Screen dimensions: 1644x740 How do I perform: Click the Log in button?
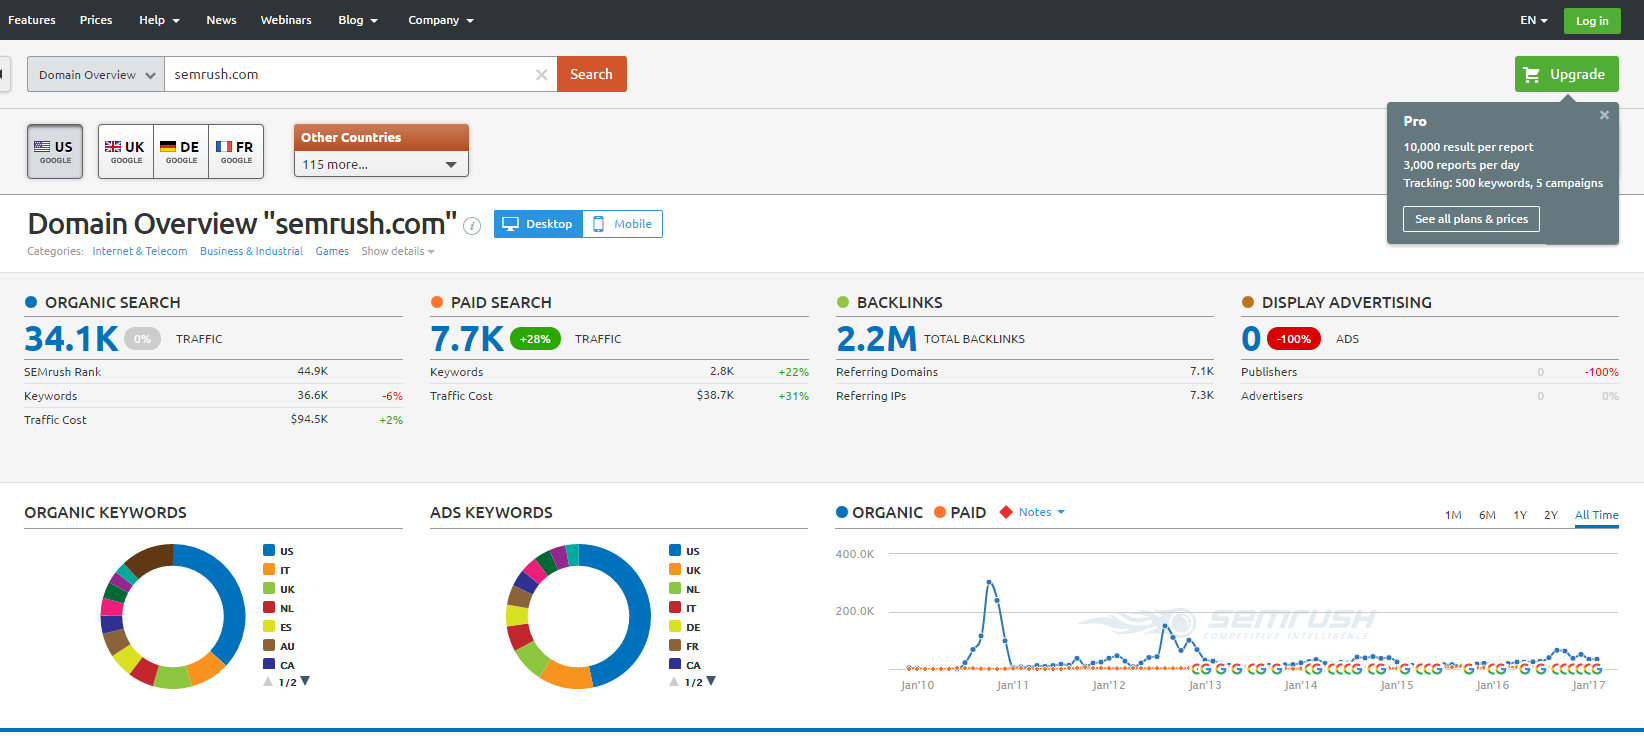click(x=1592, y=20)
